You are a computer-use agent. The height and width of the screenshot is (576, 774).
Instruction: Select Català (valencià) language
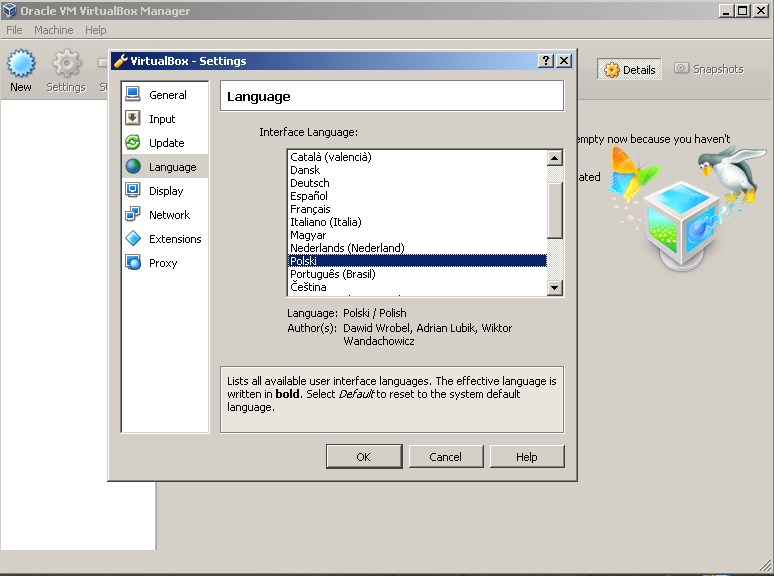(x=417, y=157)
